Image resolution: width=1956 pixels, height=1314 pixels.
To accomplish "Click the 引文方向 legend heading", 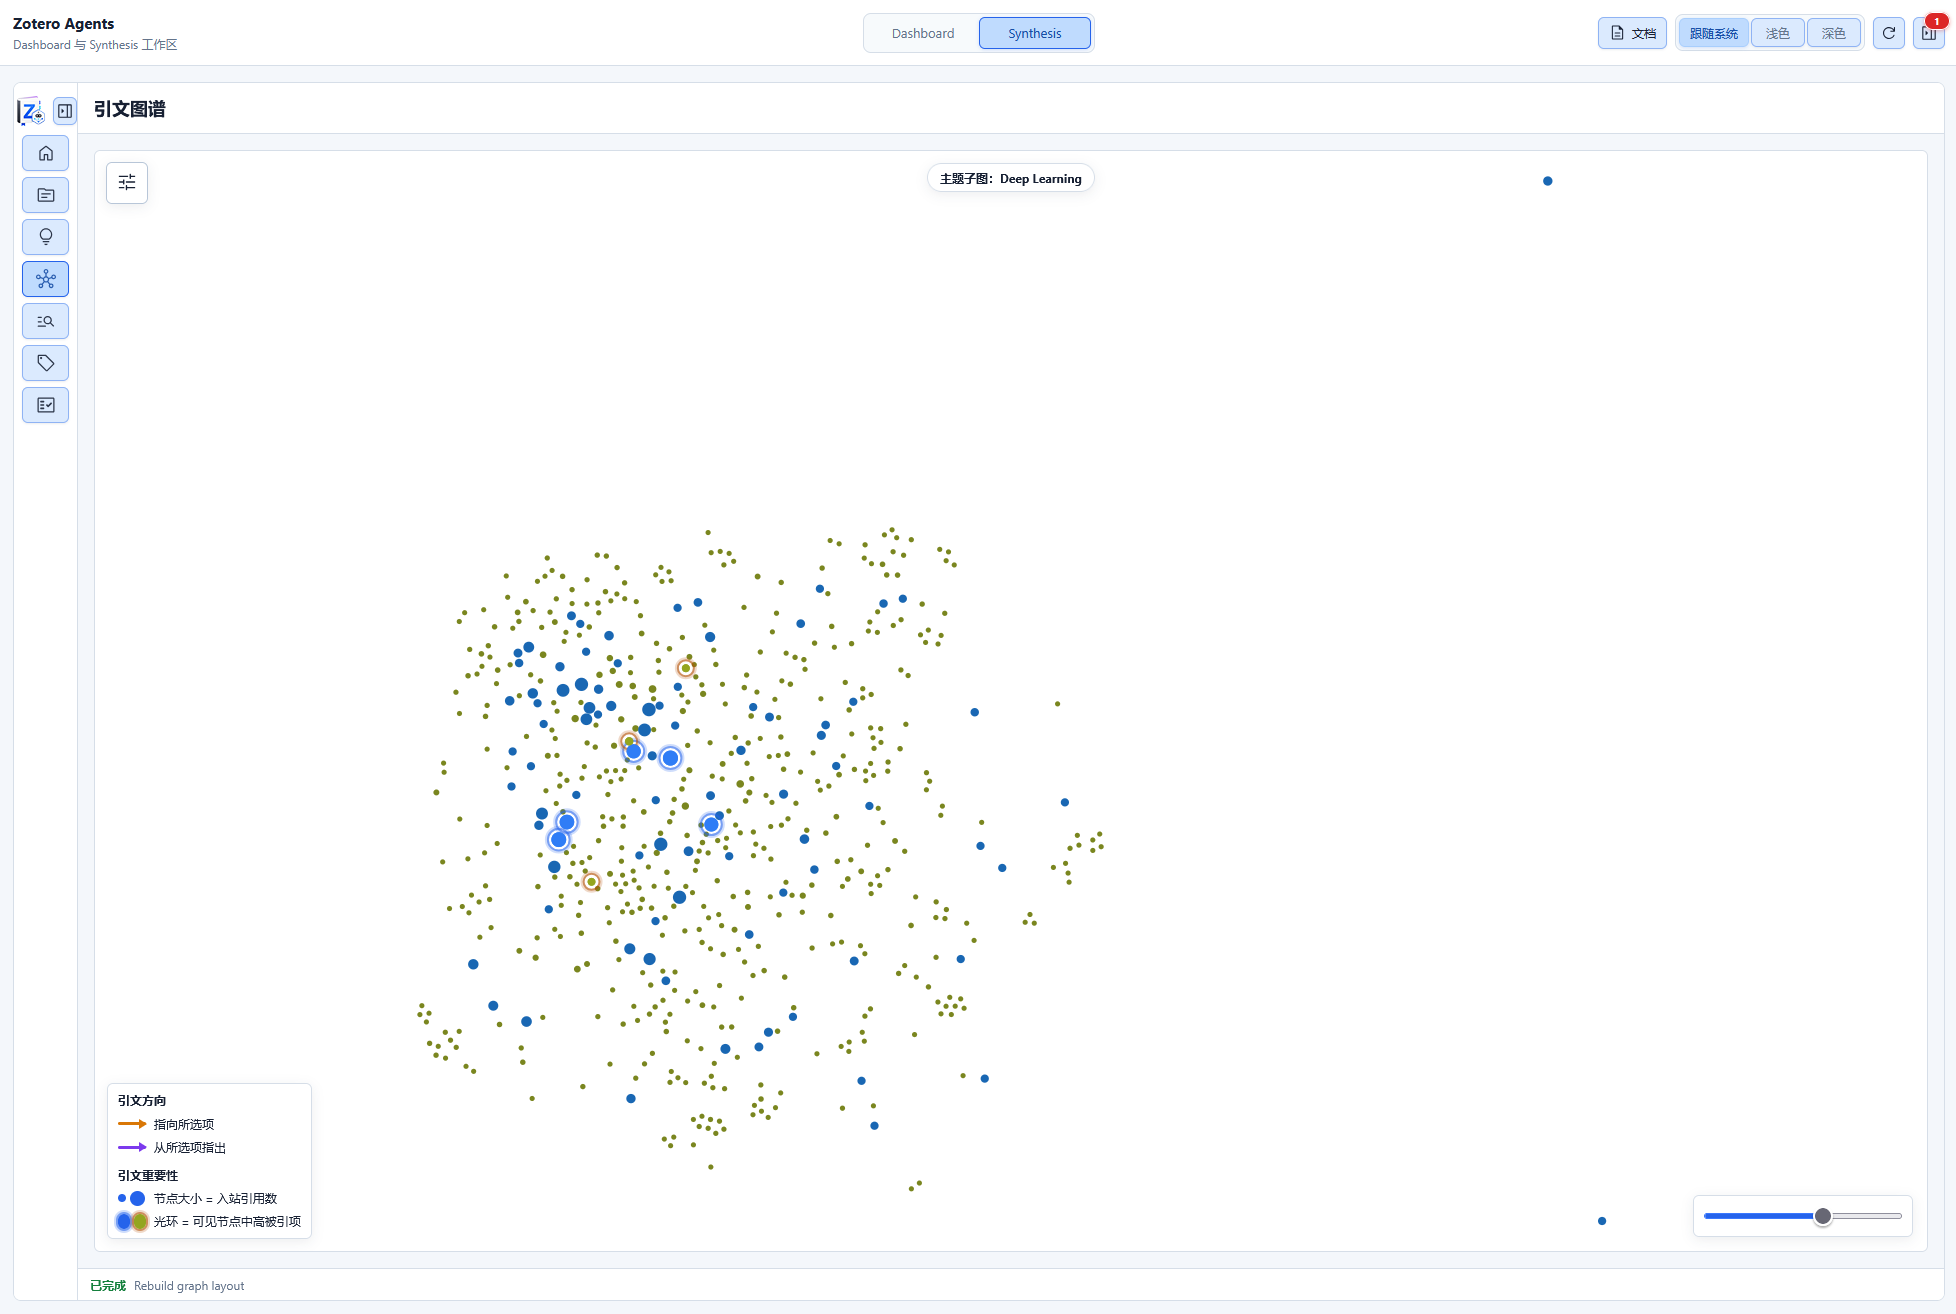I will [142, 1100].
